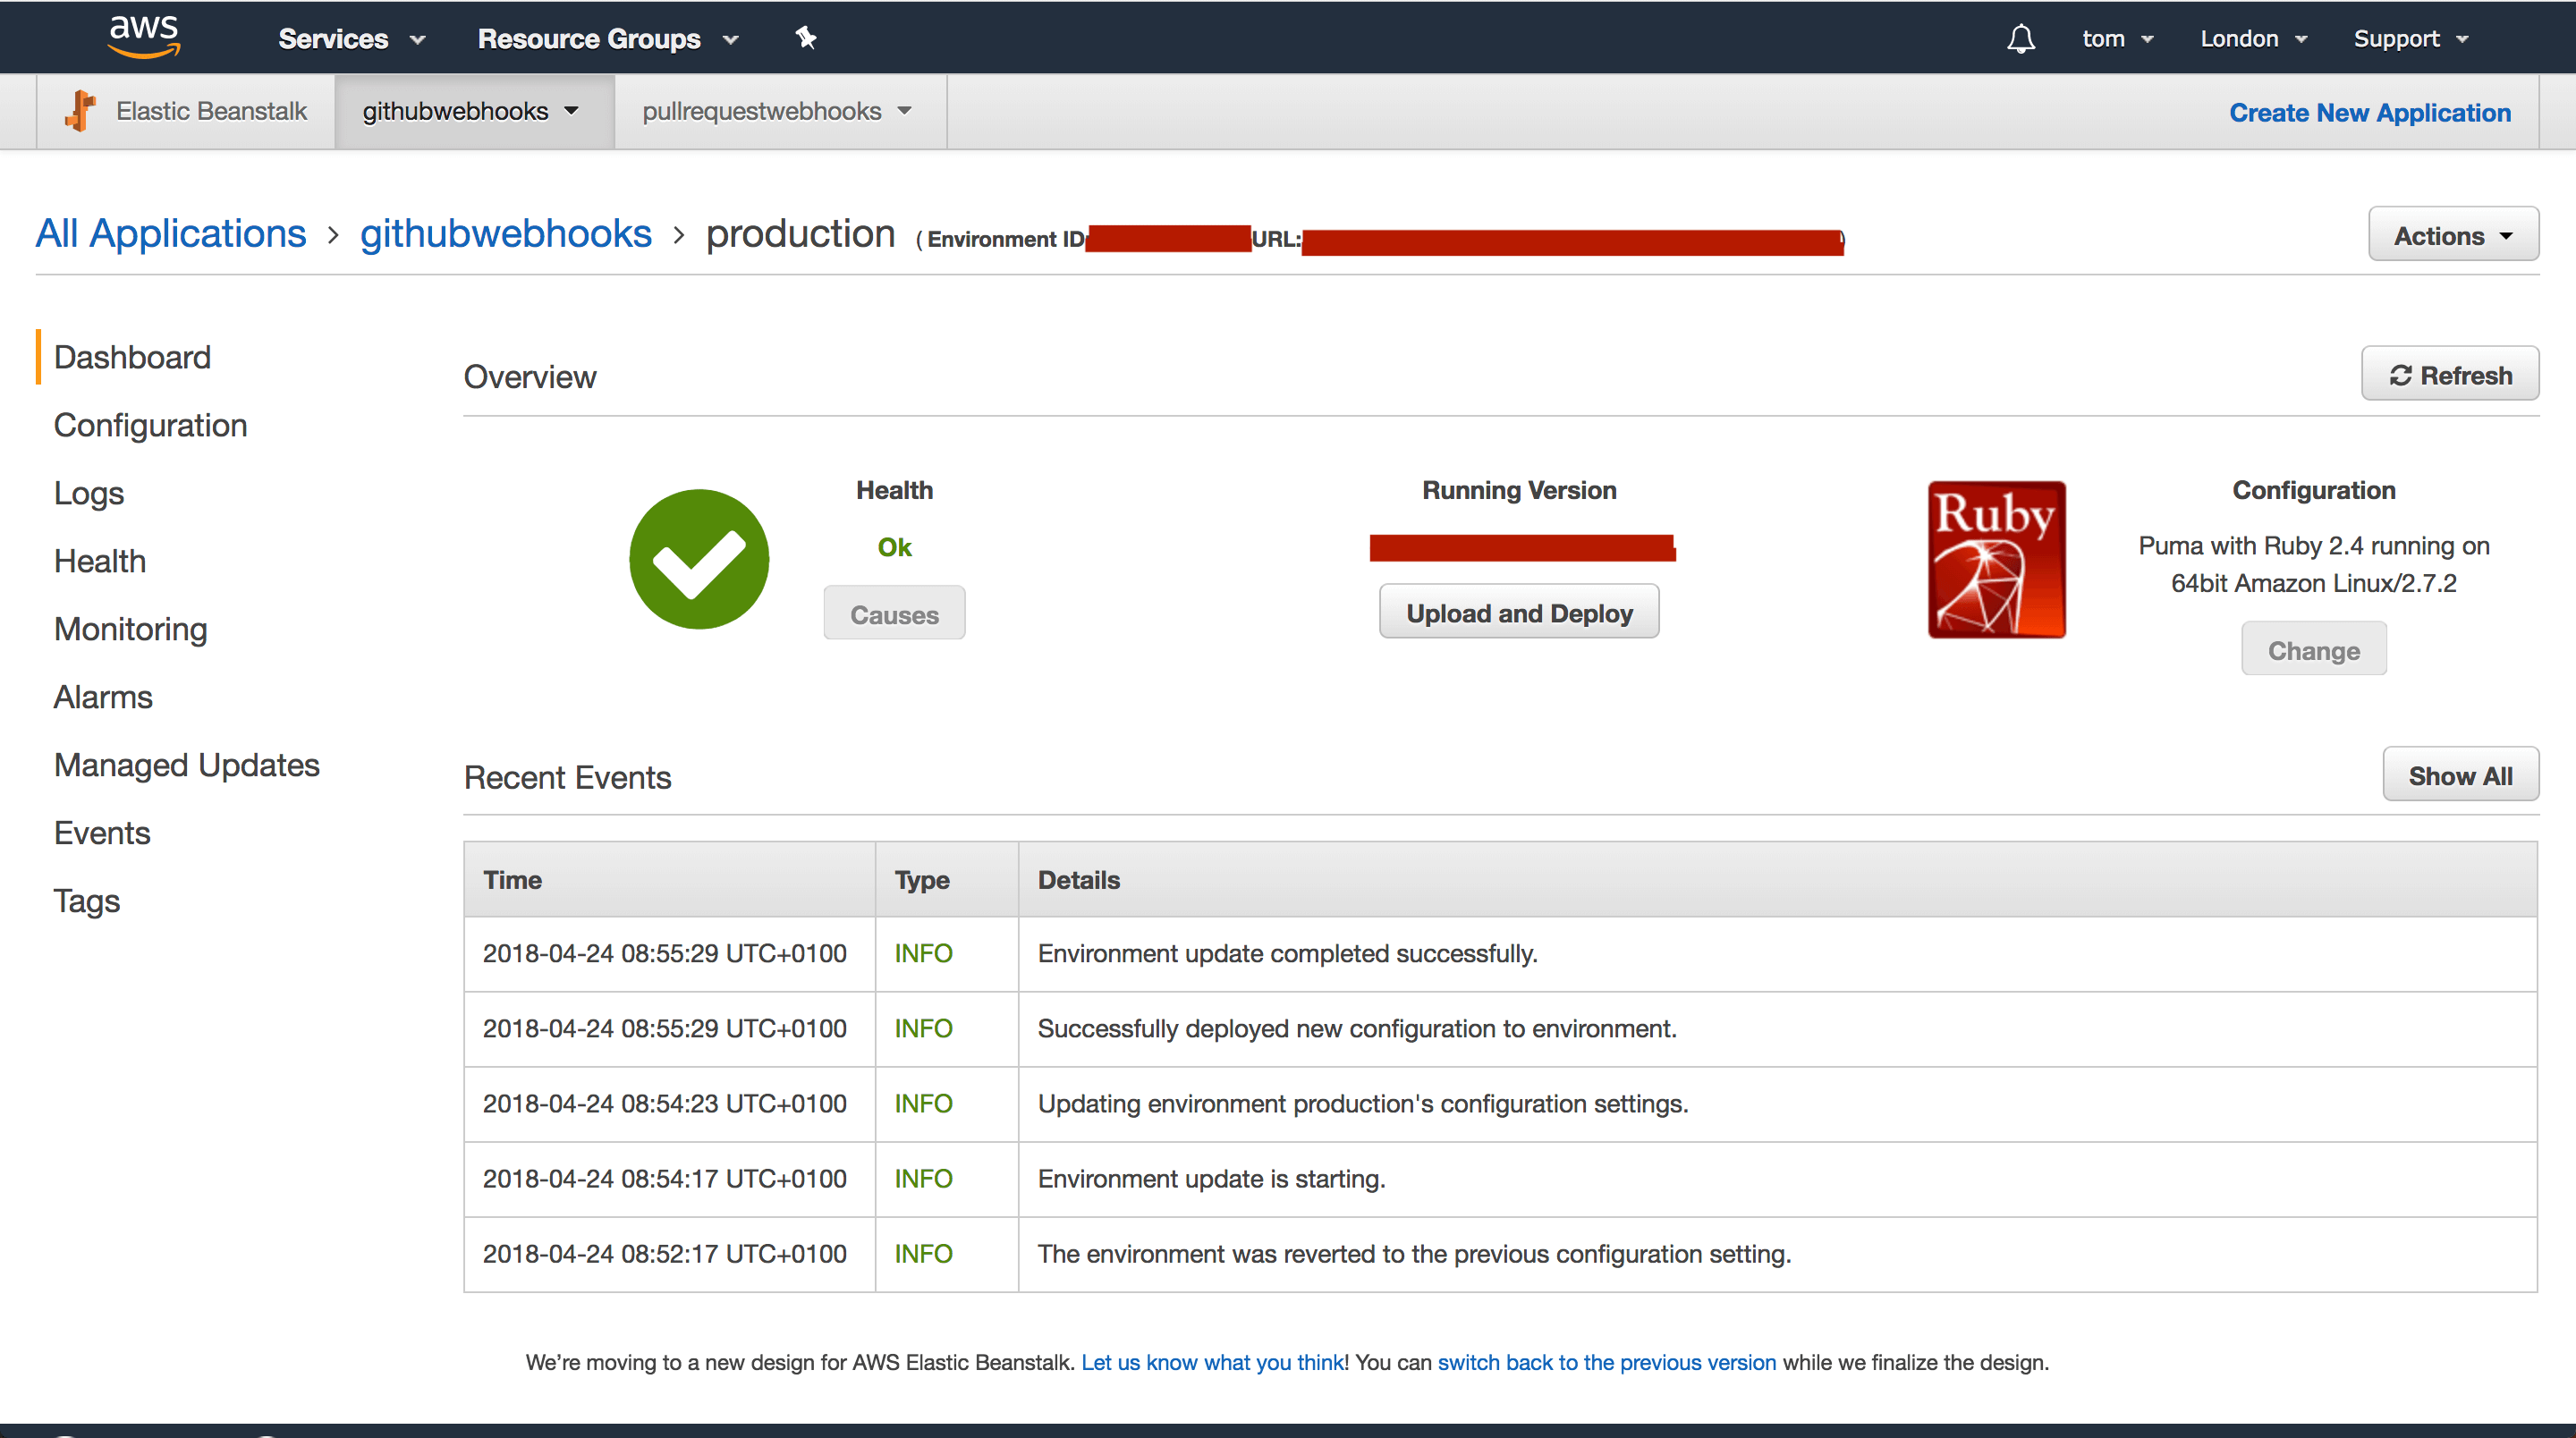This screenshot has height=1438, width=2576.
Task: Open the Services dropdown menu
Action: point(352,38)
